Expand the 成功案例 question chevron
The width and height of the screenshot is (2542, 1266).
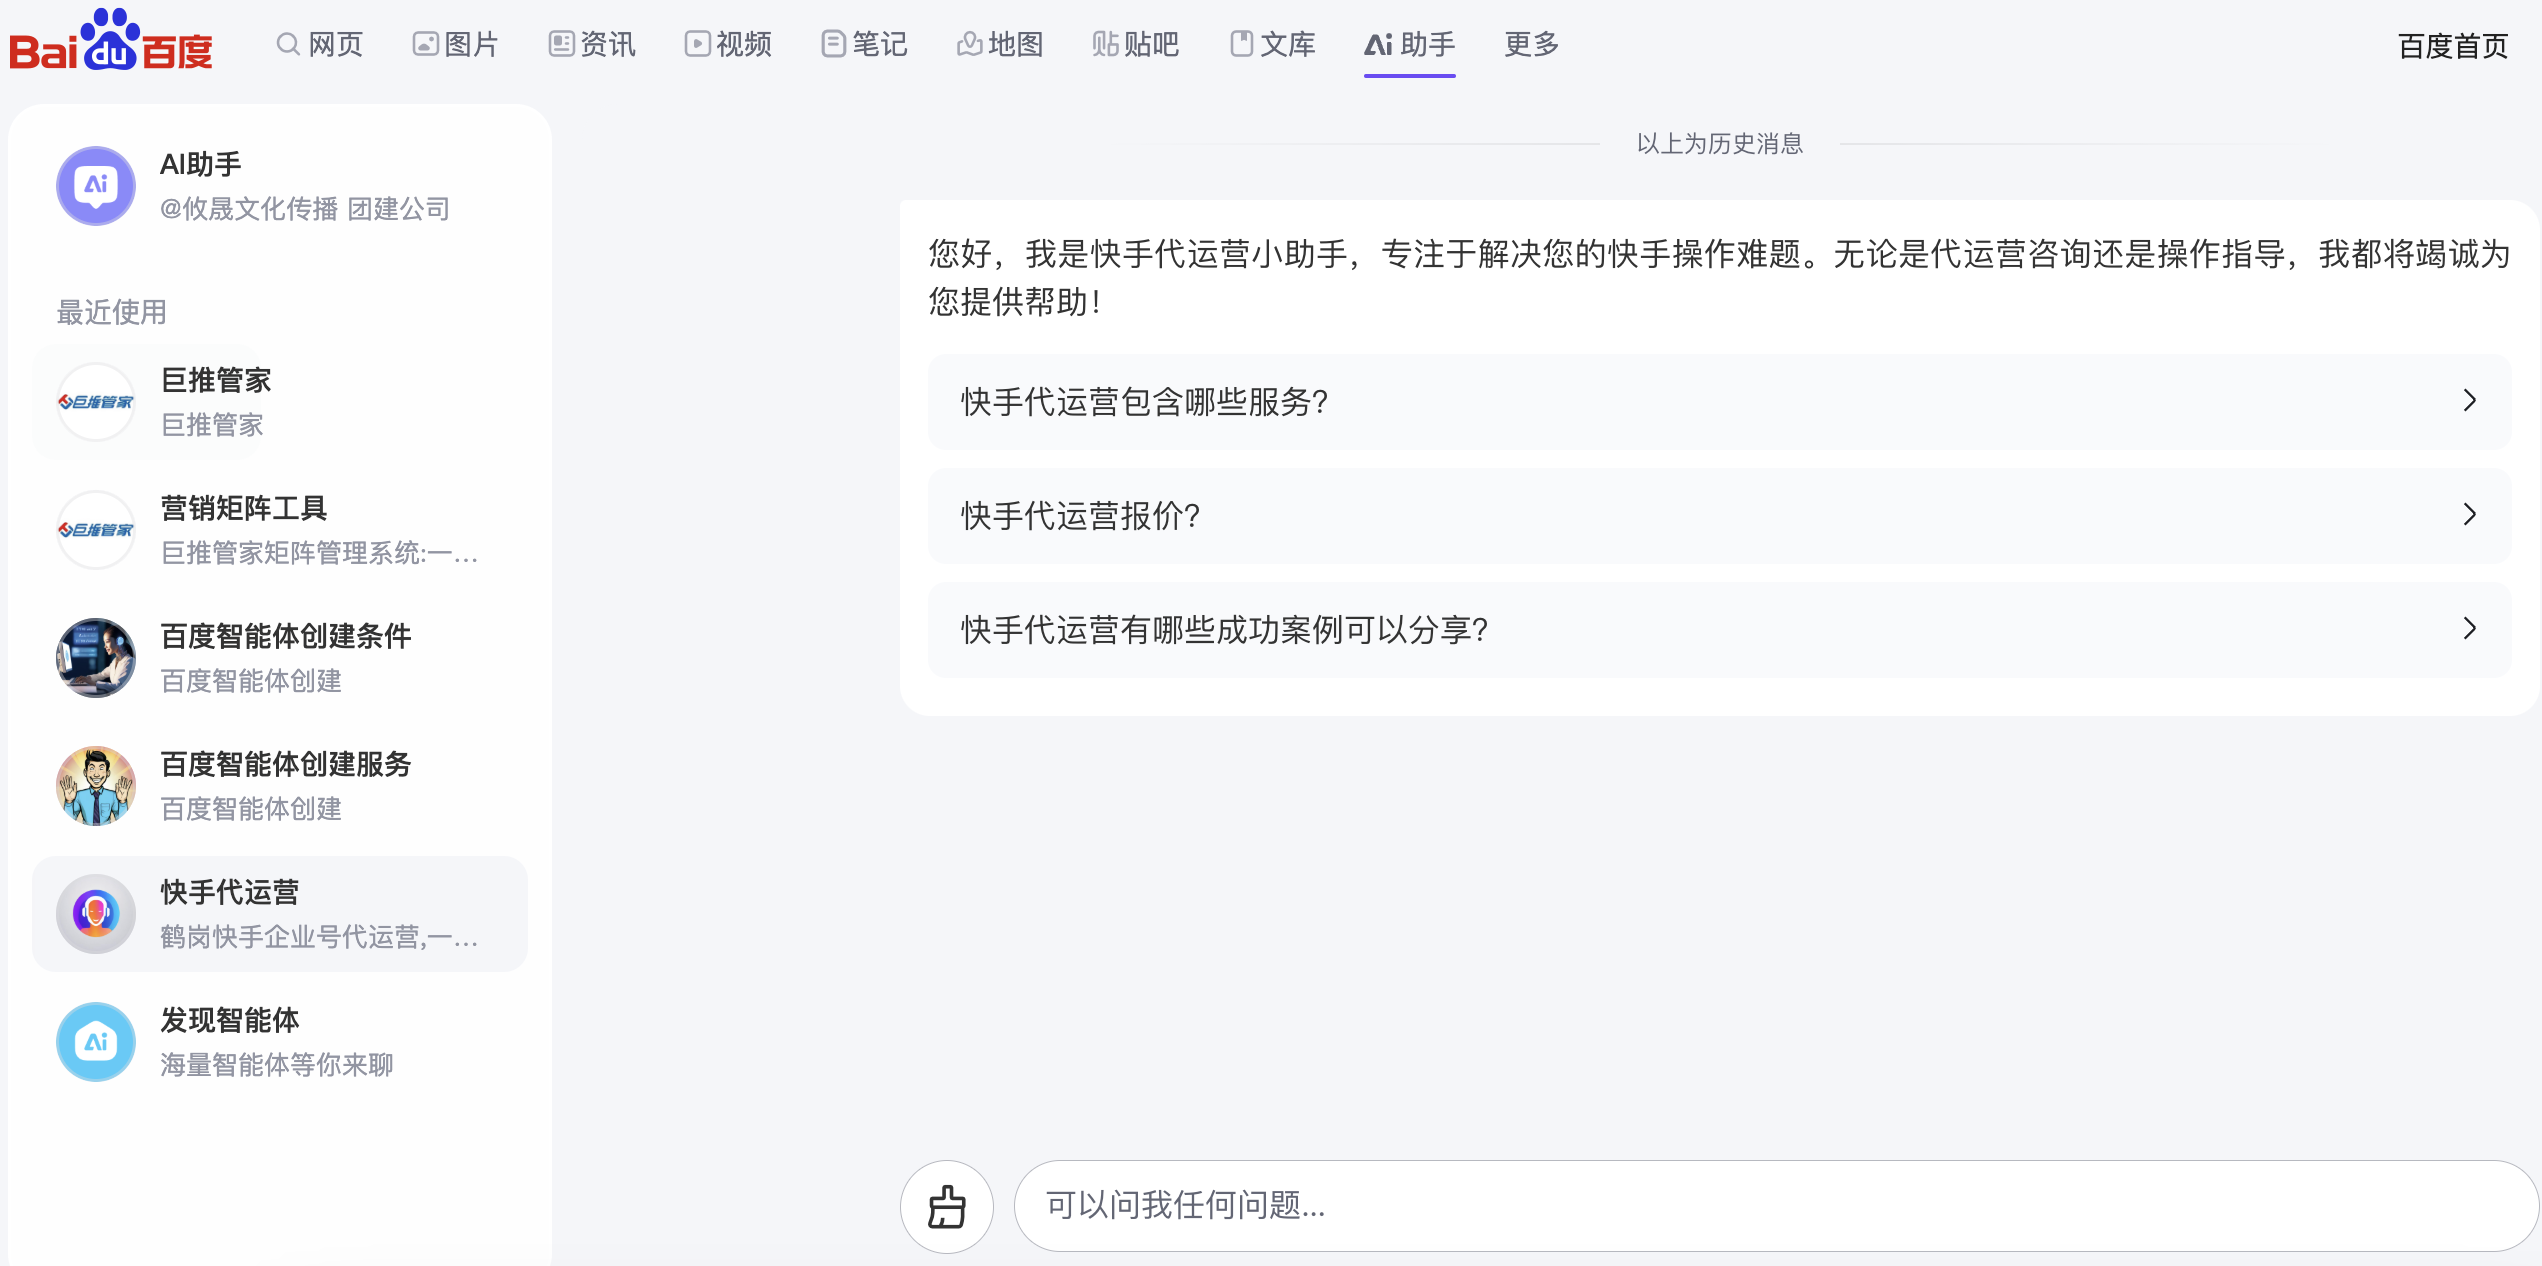pyautogui.click(x=2469, y=629)
